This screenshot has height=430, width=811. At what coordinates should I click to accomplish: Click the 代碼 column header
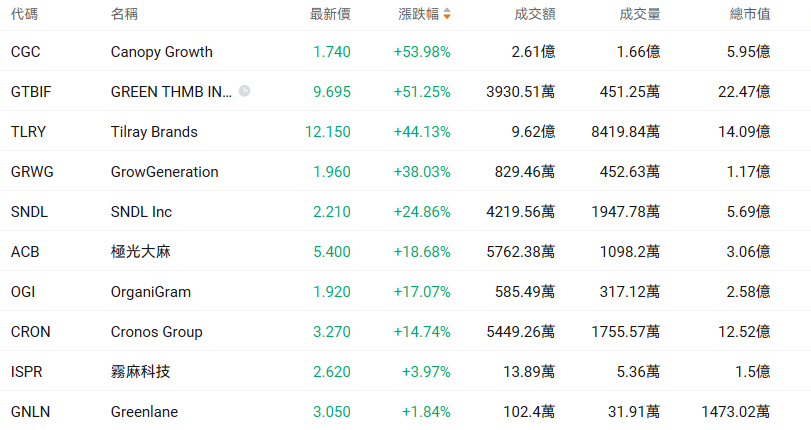pos(24,14)
